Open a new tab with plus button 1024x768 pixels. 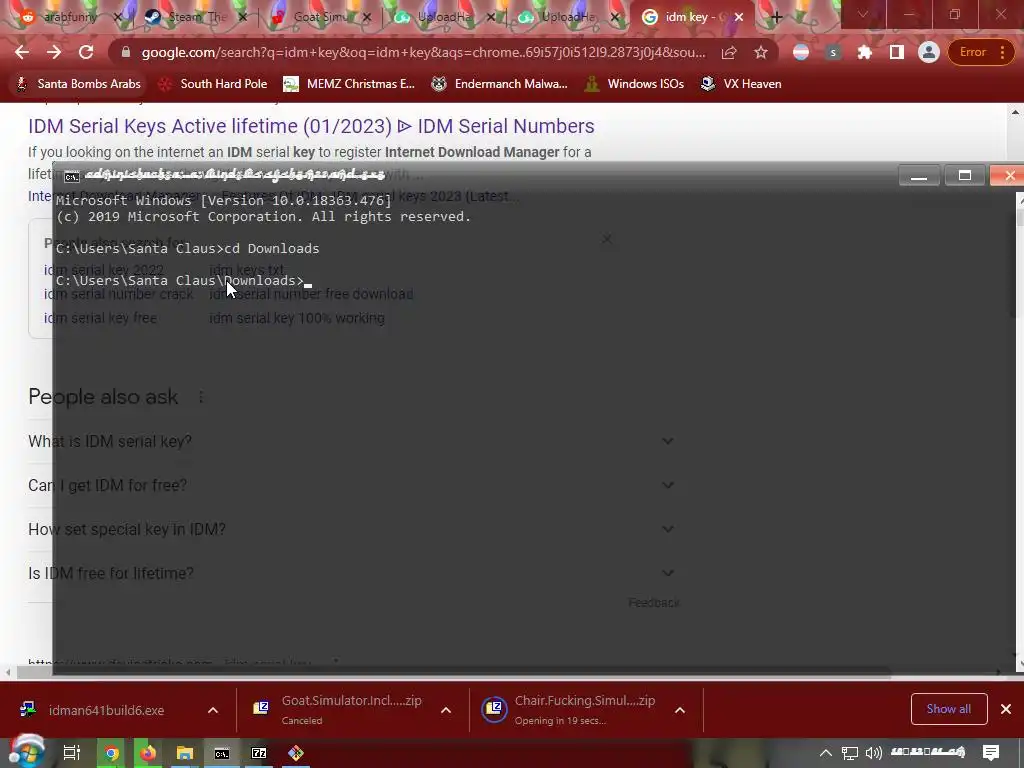pyautogui.click(x=776, y=17)
